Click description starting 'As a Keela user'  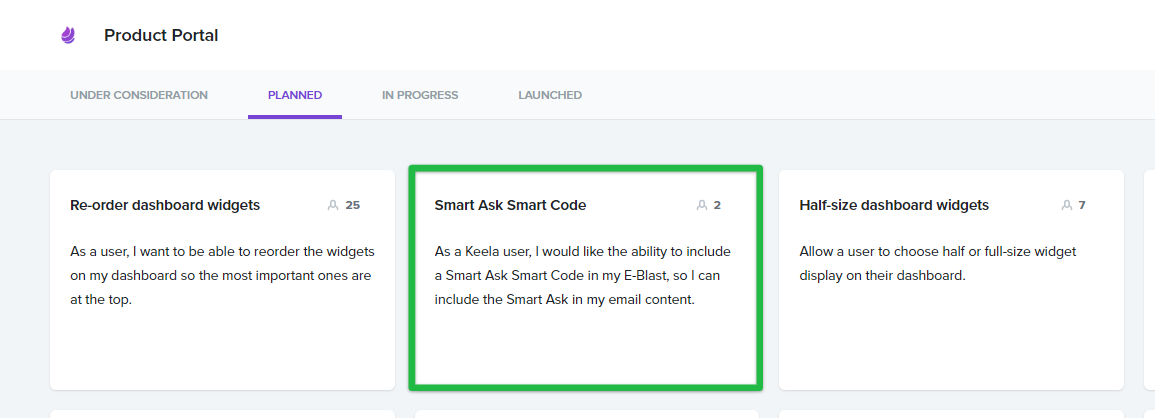click(x=583, y=276)
